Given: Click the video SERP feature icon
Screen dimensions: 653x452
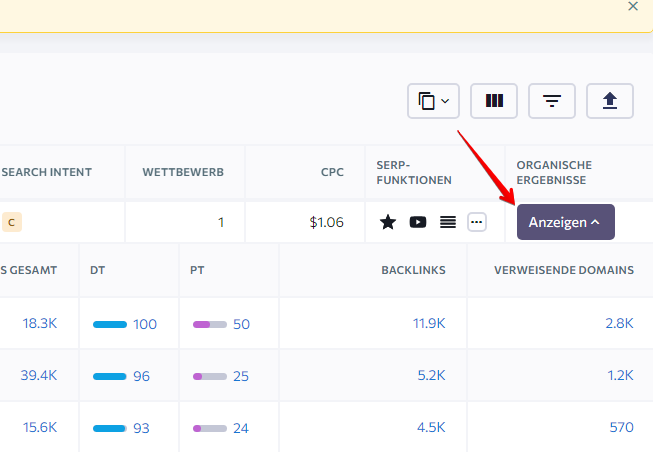Looking at the screenshot, I should point(418,222).
